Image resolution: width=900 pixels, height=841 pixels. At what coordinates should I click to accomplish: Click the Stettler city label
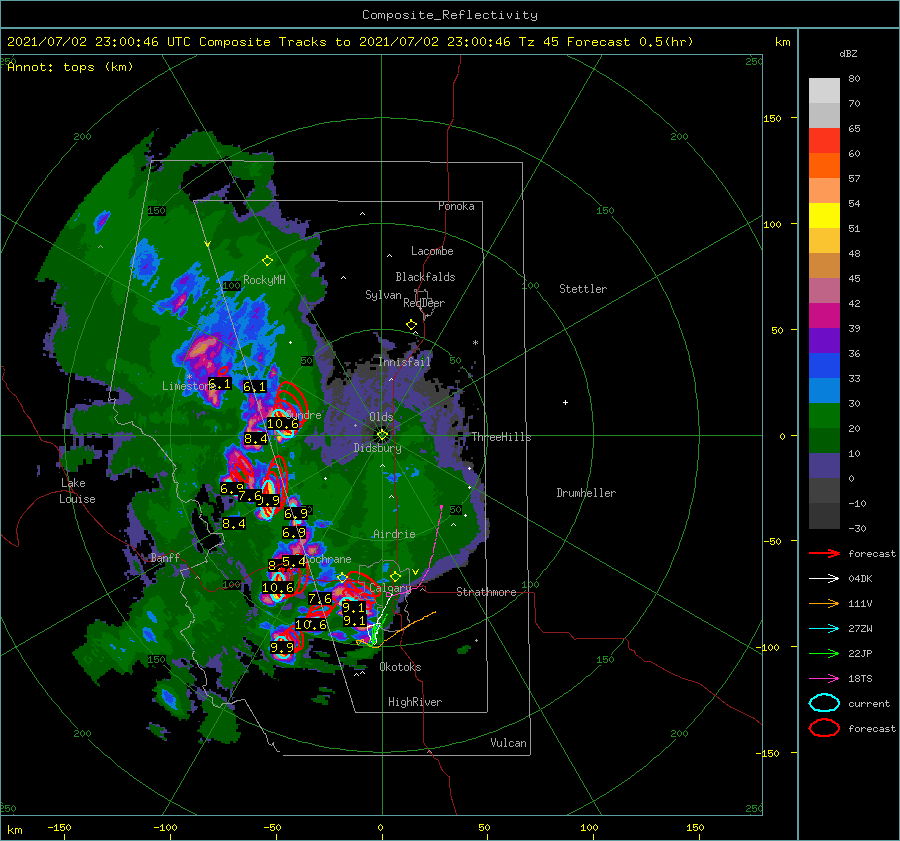[583, 289]
